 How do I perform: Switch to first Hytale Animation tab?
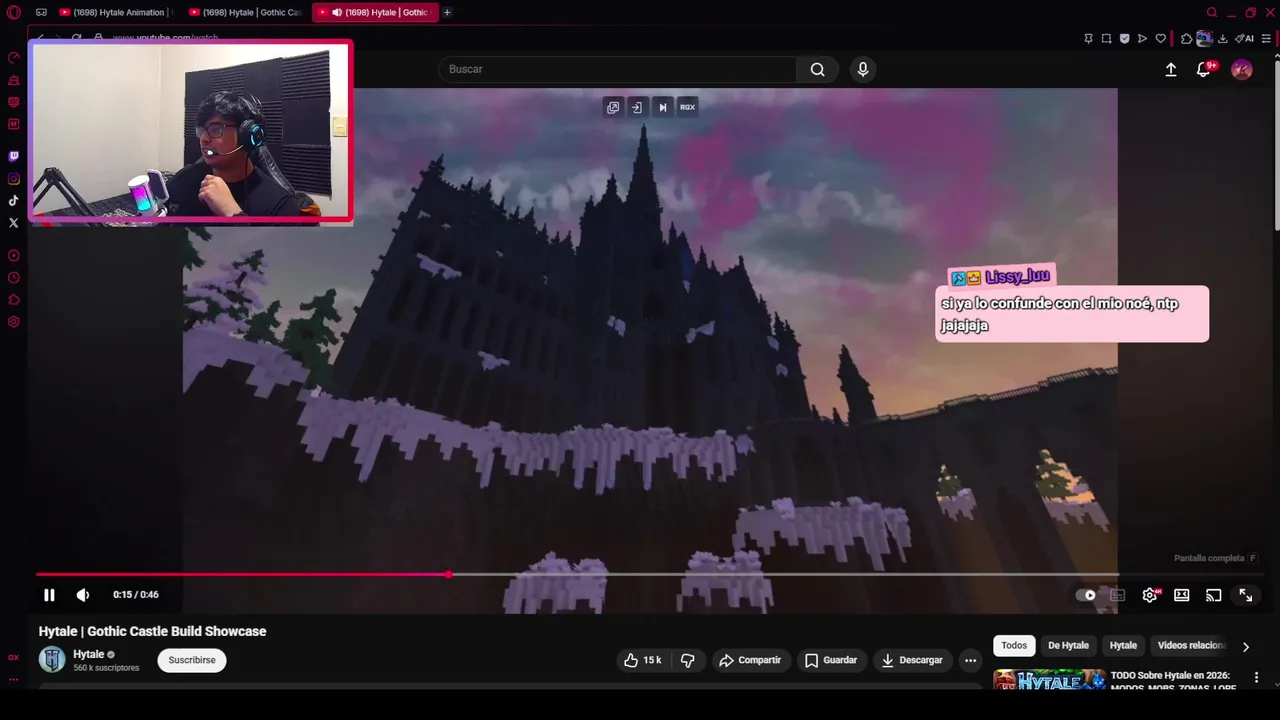(115, 12)
